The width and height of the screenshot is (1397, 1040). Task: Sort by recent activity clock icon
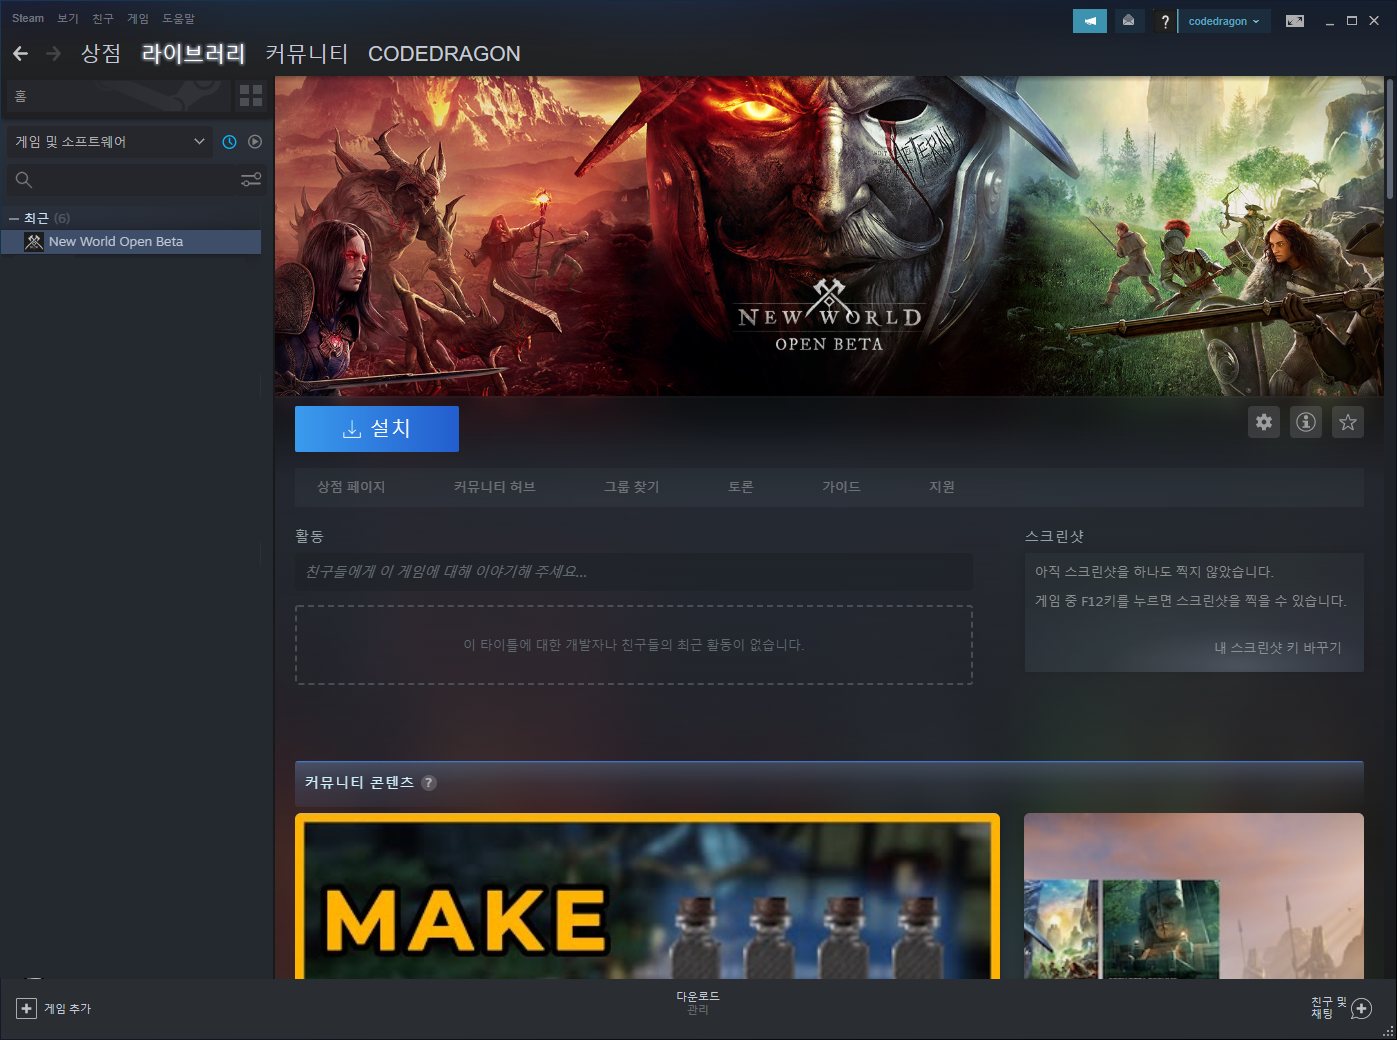coord(229,142)
